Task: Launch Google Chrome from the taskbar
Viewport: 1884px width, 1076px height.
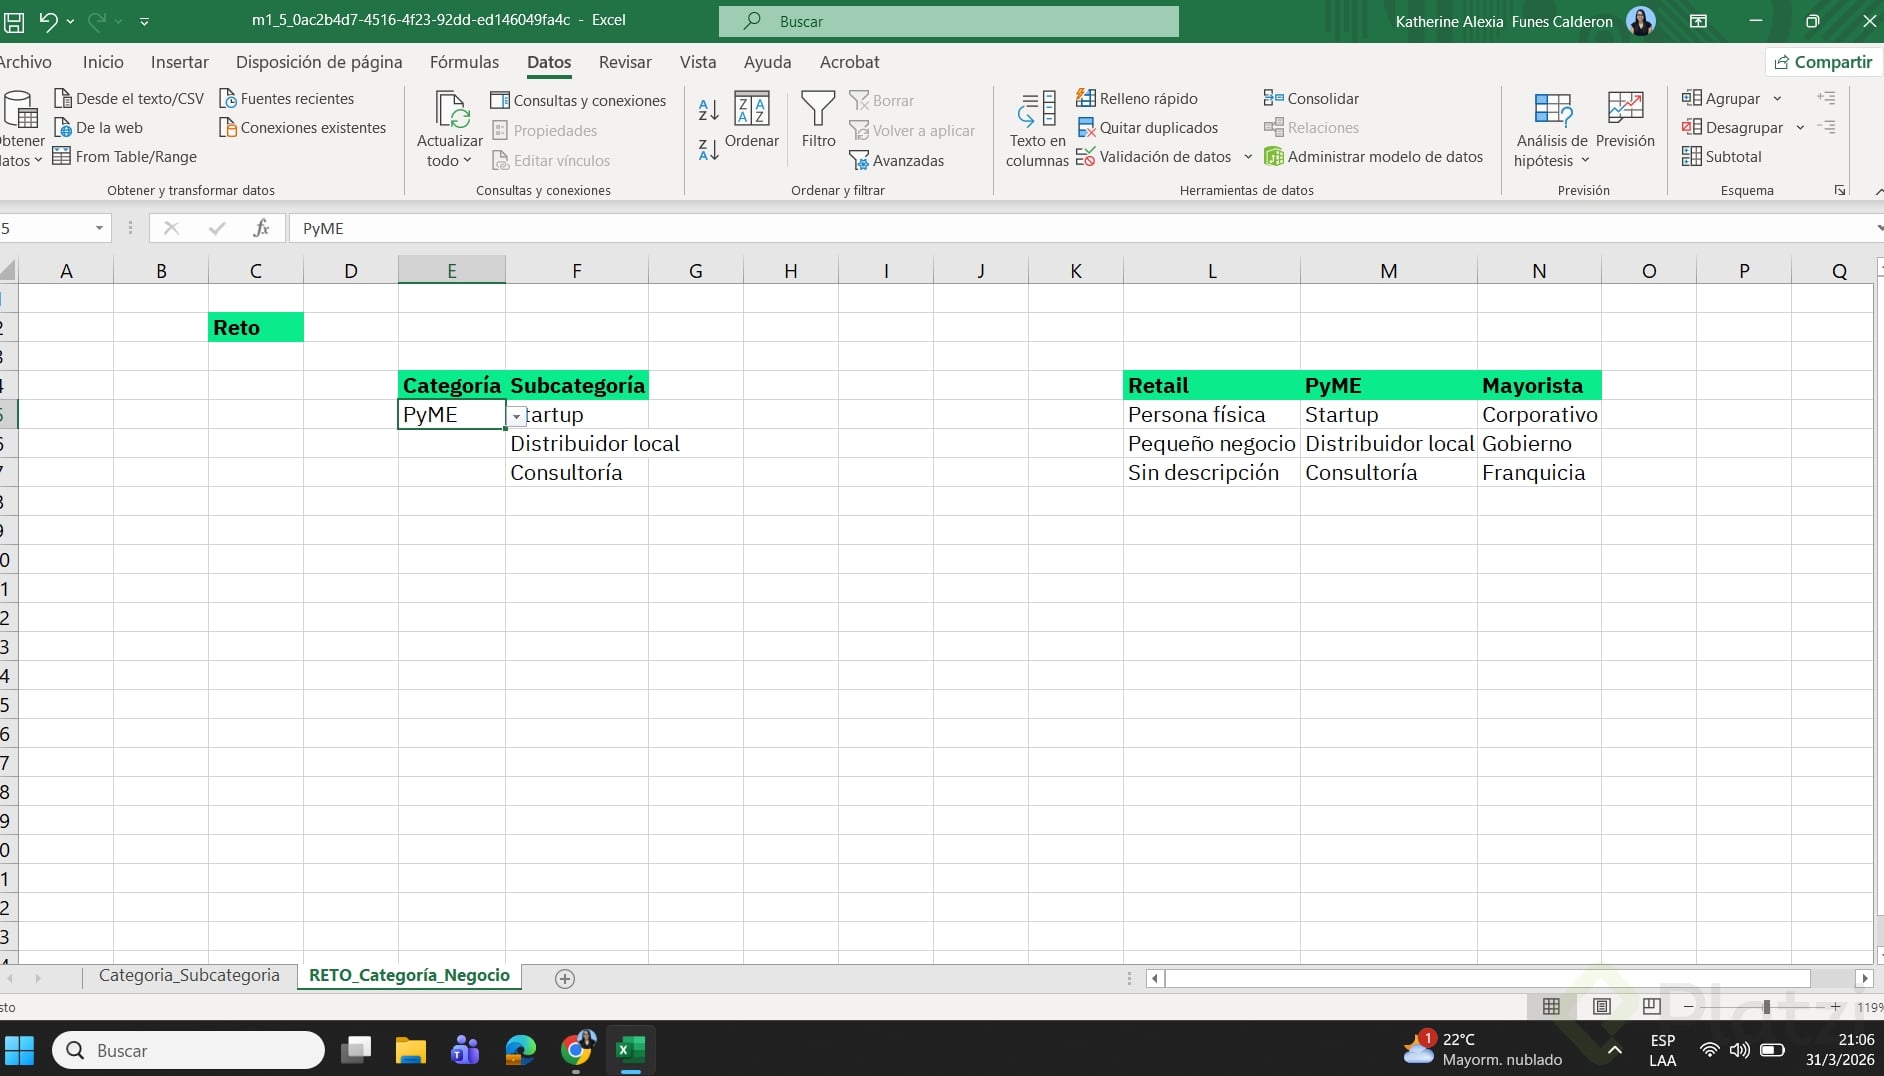Action: [x=577, y=1051]
